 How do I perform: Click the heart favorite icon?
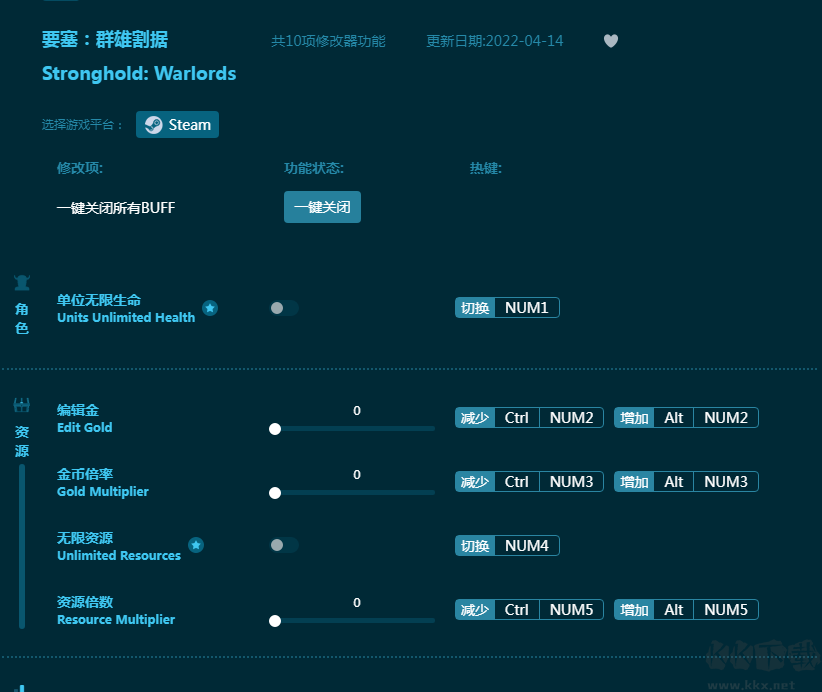pyautogui.click(x=611, y=41)
